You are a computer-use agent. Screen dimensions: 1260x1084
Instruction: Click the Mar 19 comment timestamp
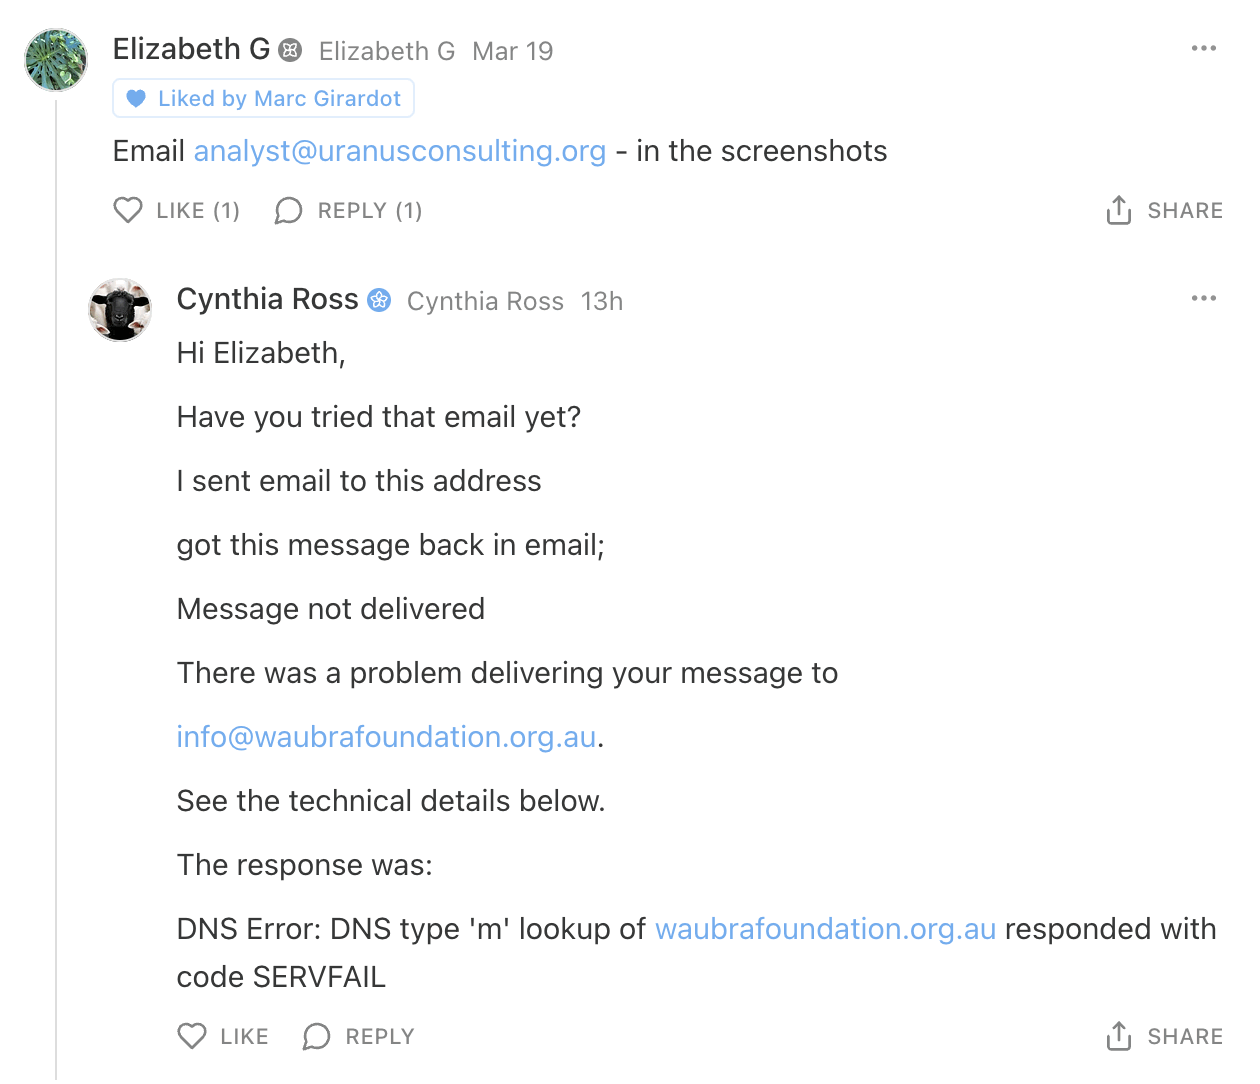click(x=512, y=51)
